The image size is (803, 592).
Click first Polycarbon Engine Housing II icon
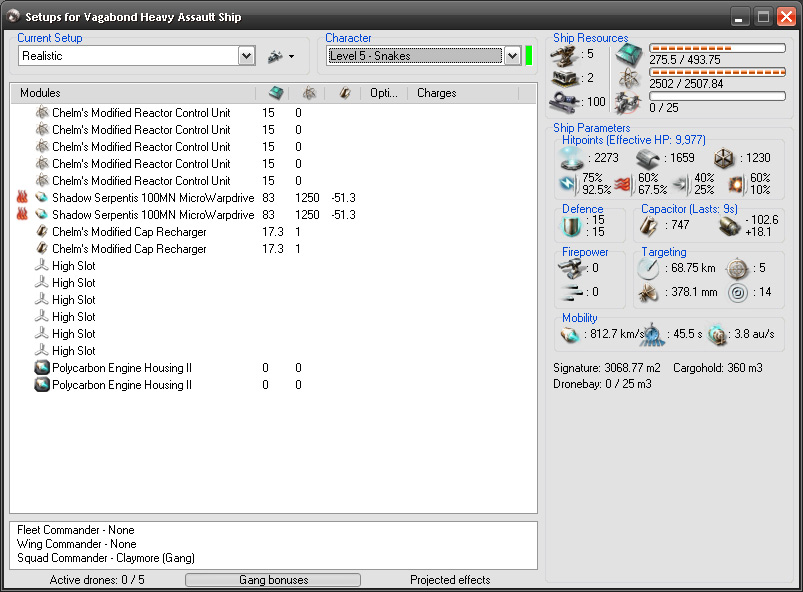[x=41, y=368]
